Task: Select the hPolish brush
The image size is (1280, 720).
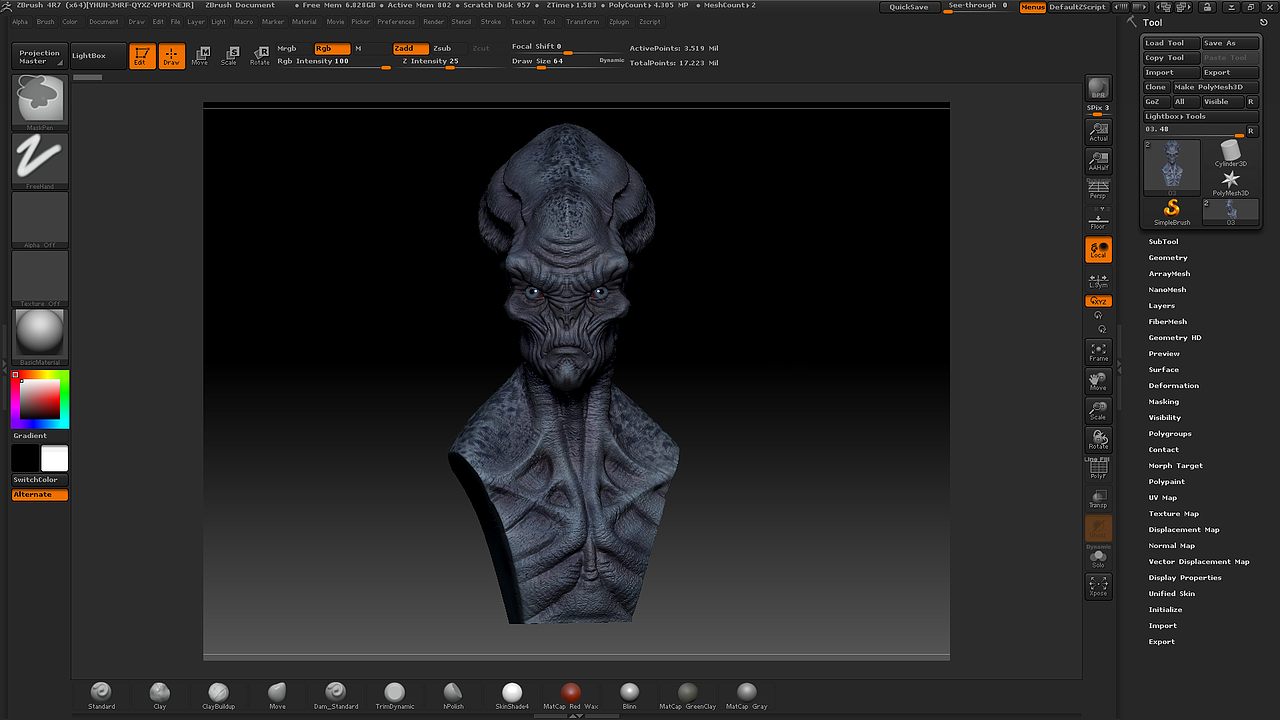Action: point(453,696)
